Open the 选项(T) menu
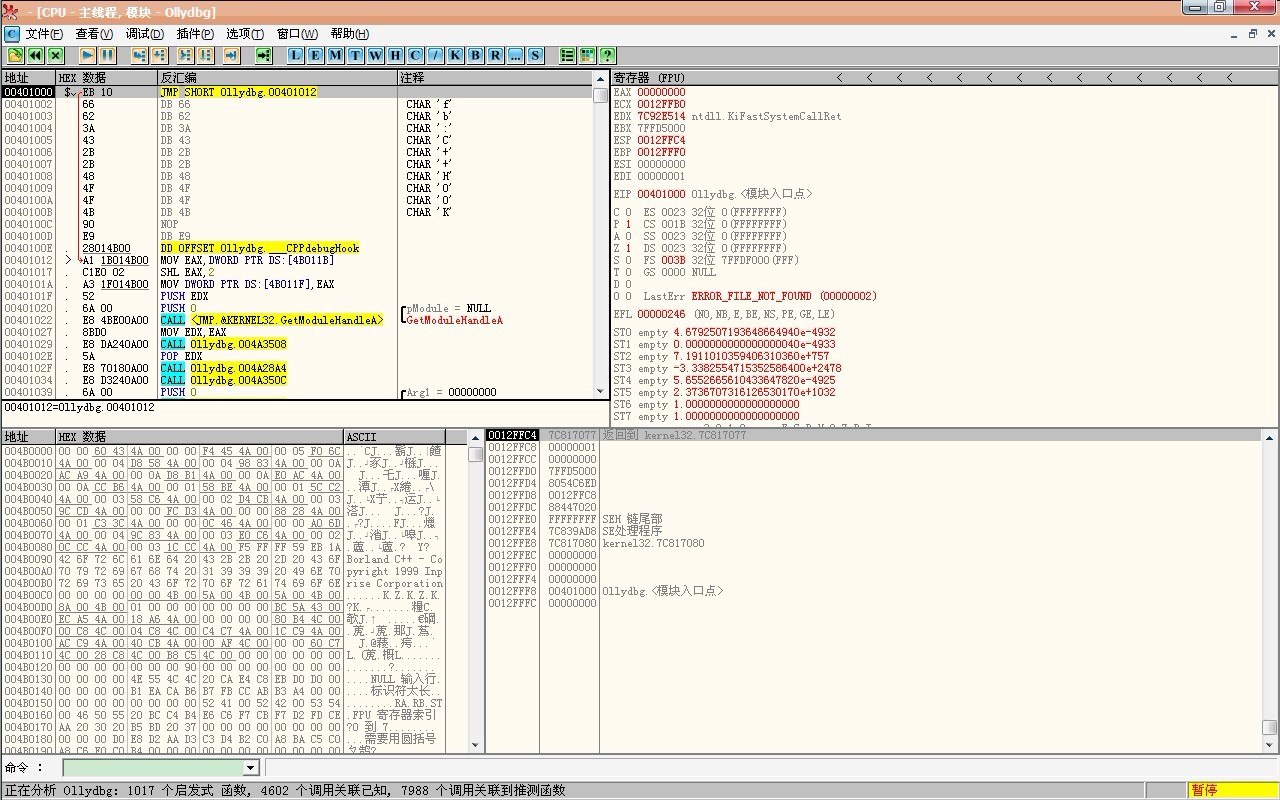This screenshot has width=1280, height=800. point(245,34)
